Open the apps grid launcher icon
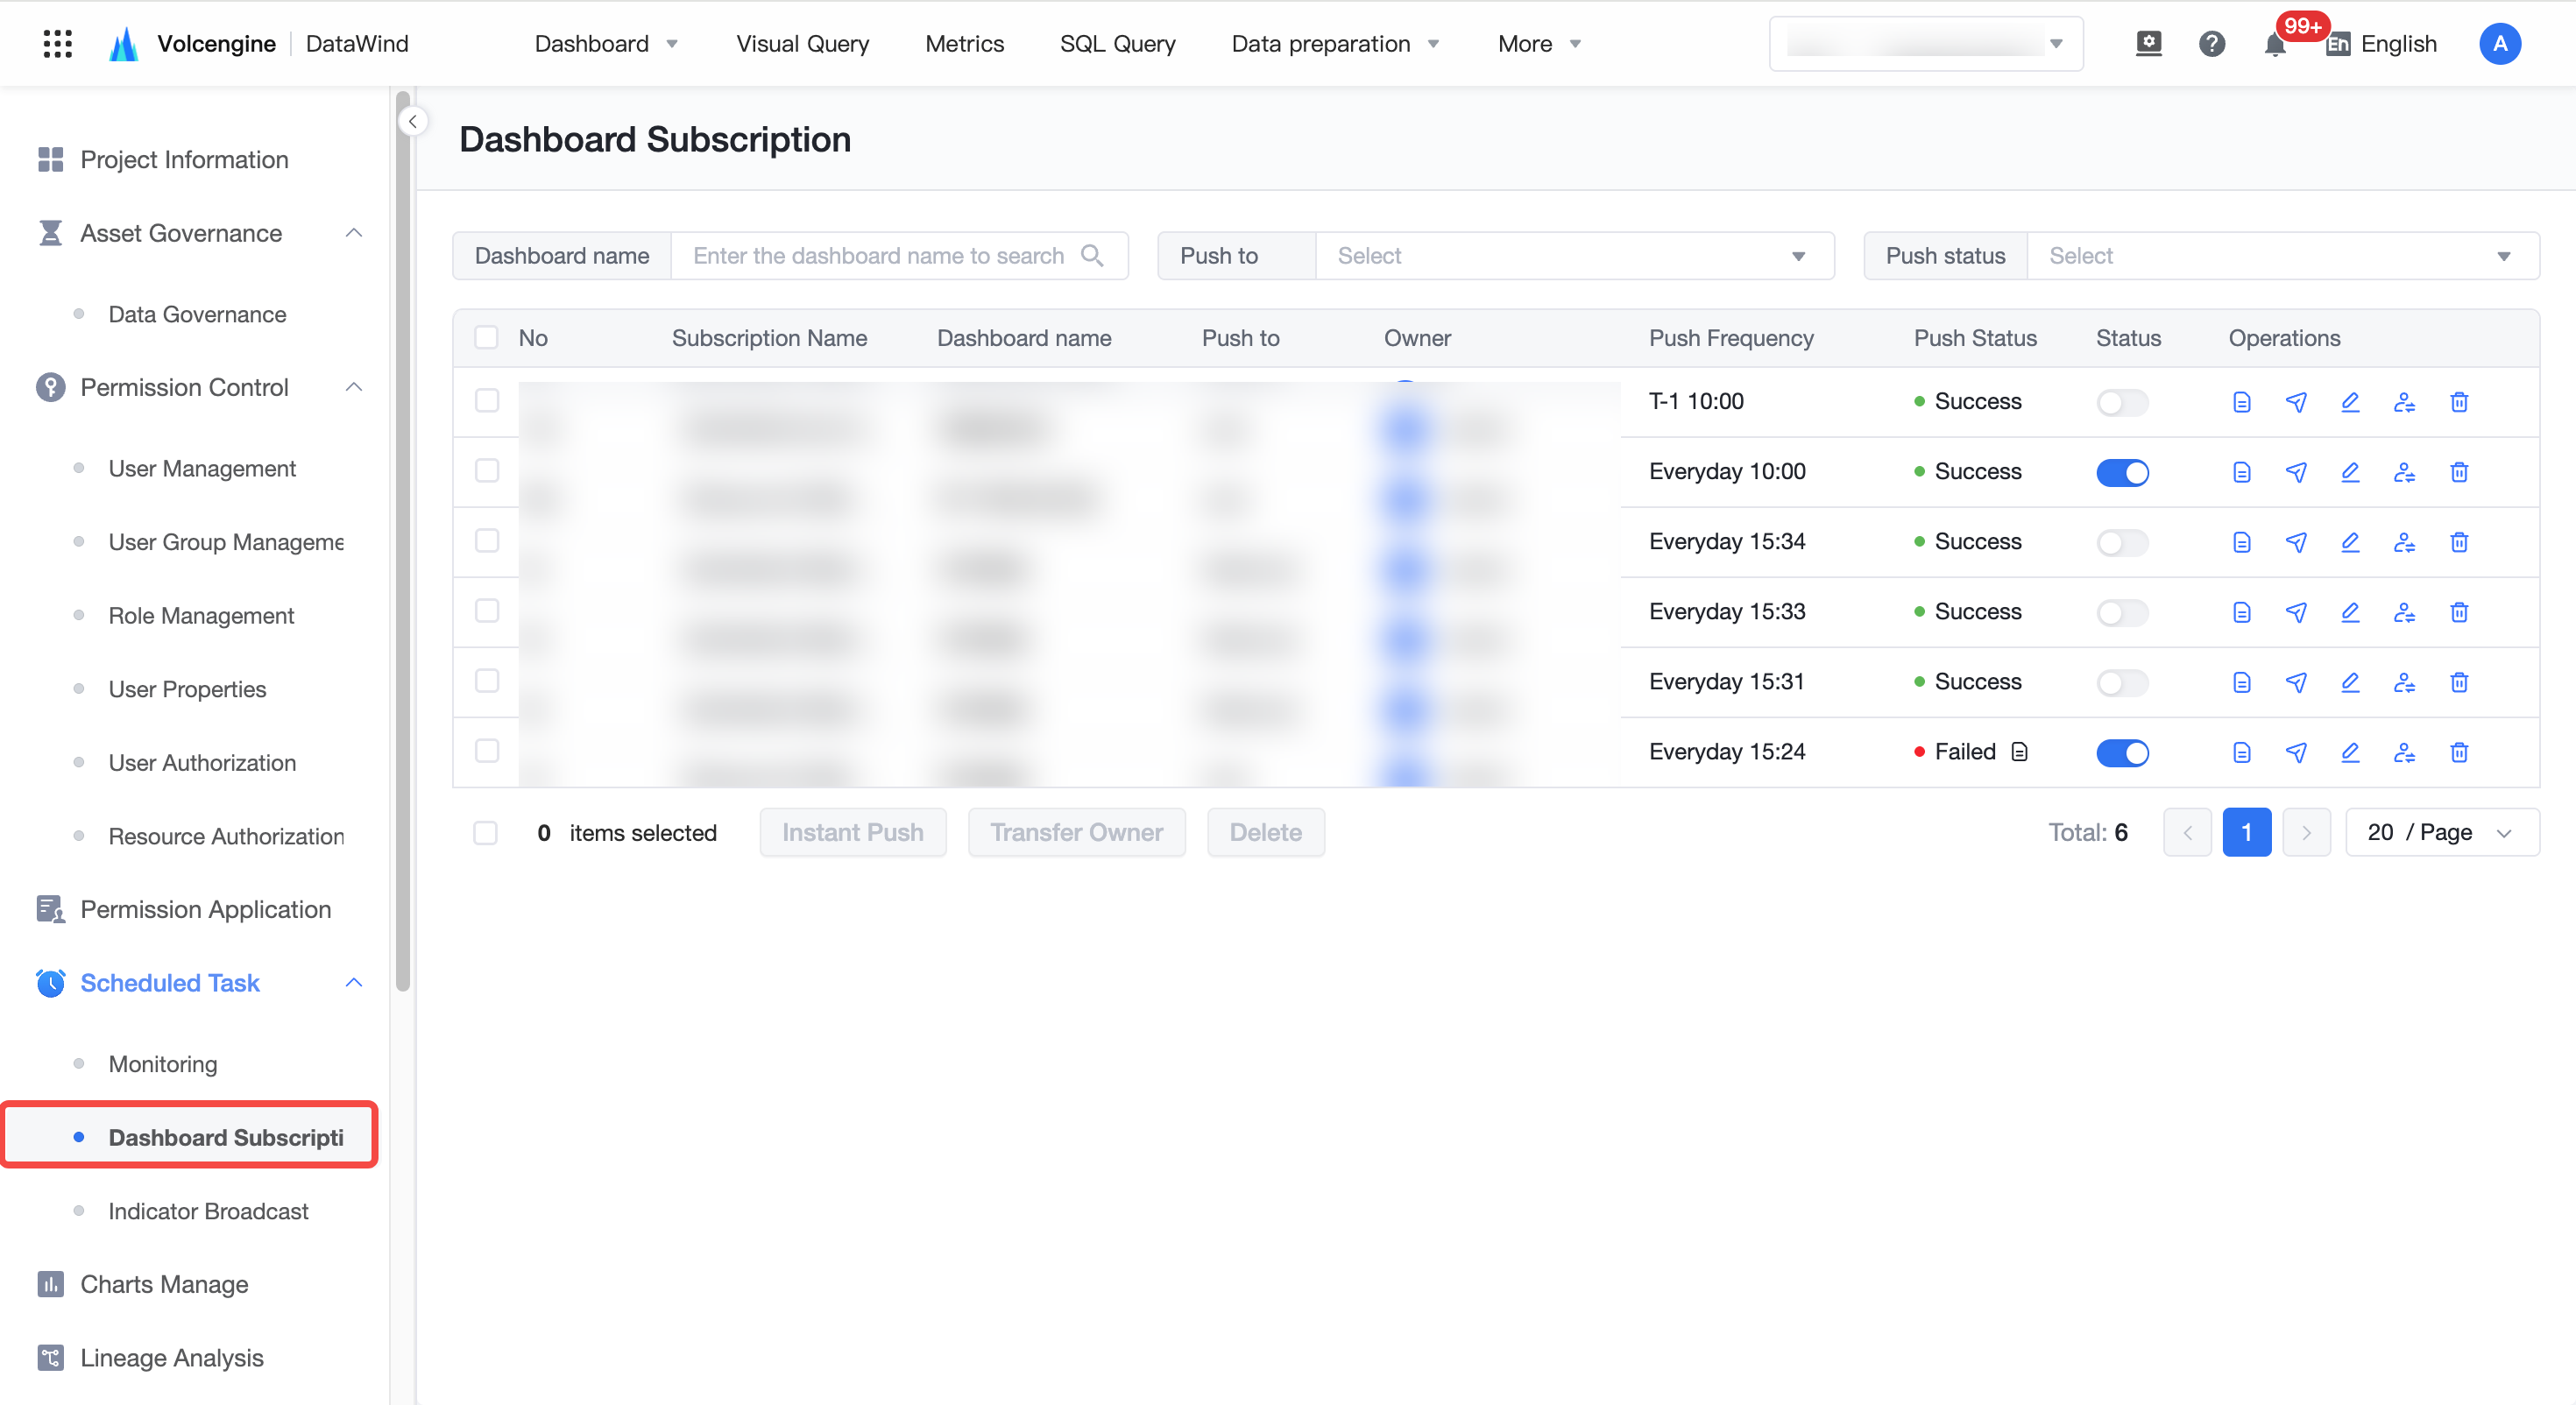This screenshot has width=2576, height=1405. pos(58,44)
